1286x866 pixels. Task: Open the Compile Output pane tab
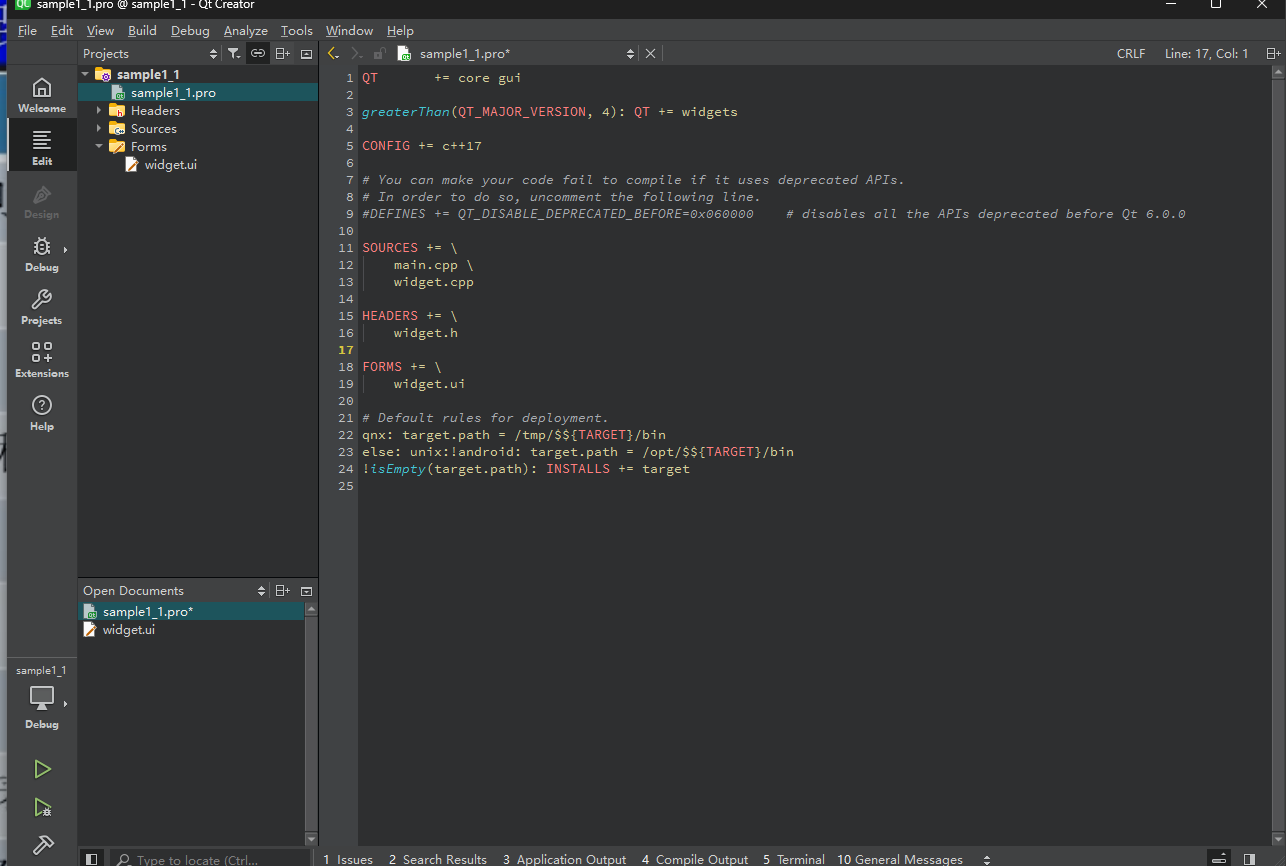click(x=695, y=859)
